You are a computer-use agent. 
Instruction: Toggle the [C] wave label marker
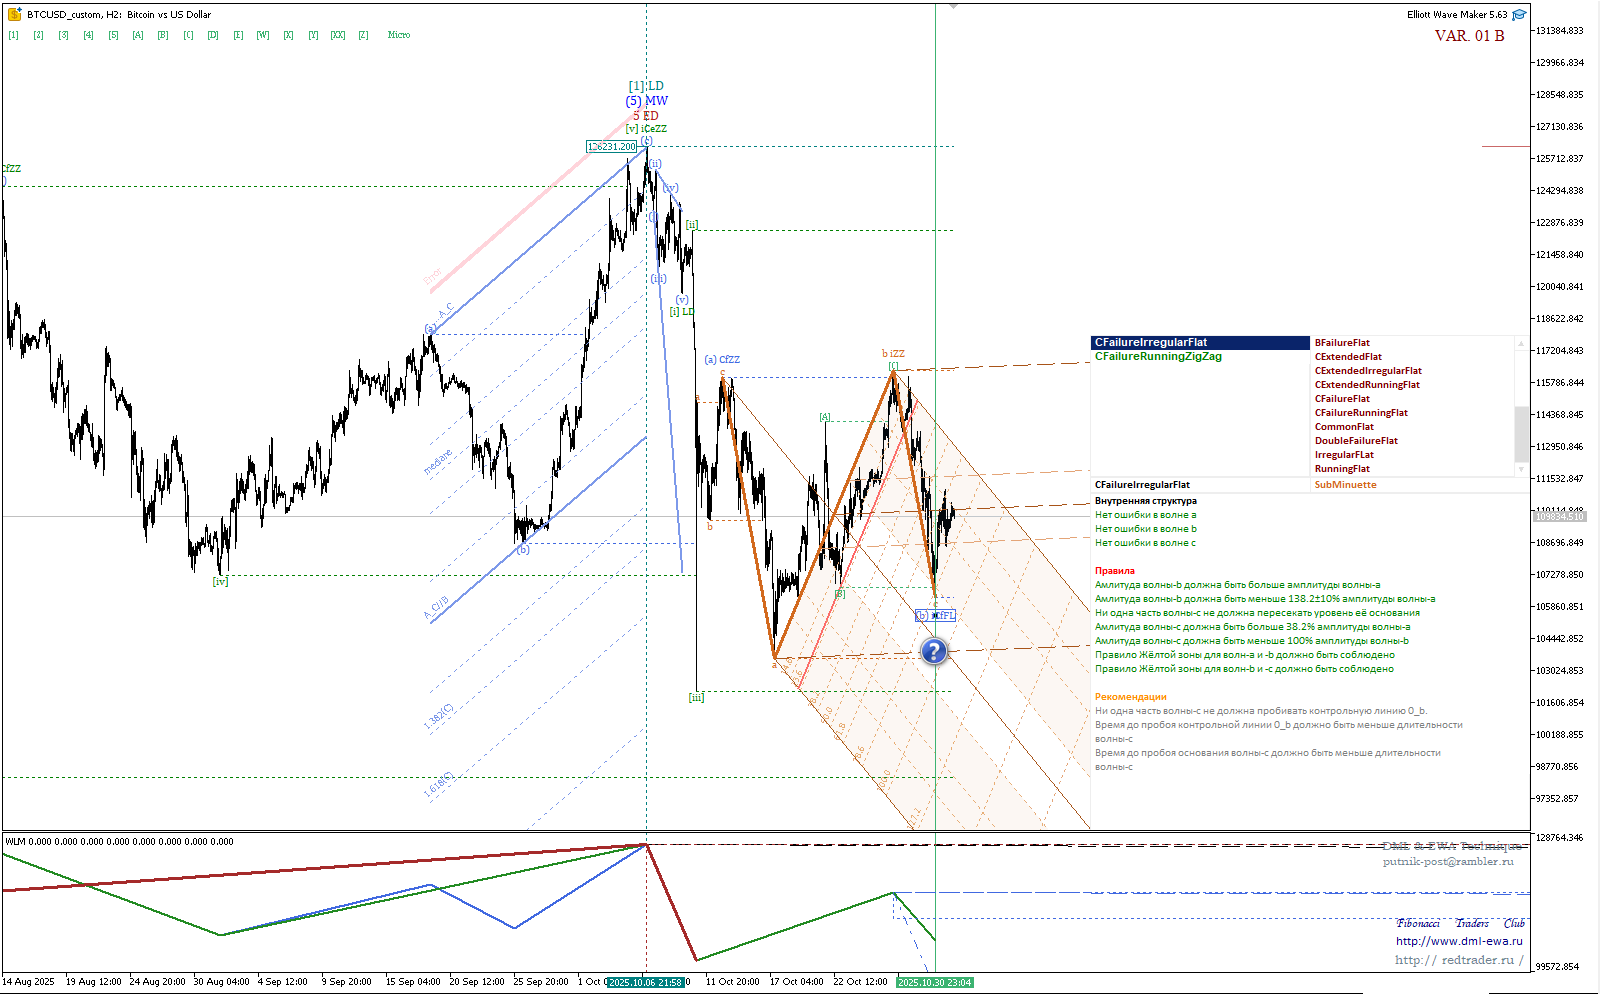tap(188, 35)
